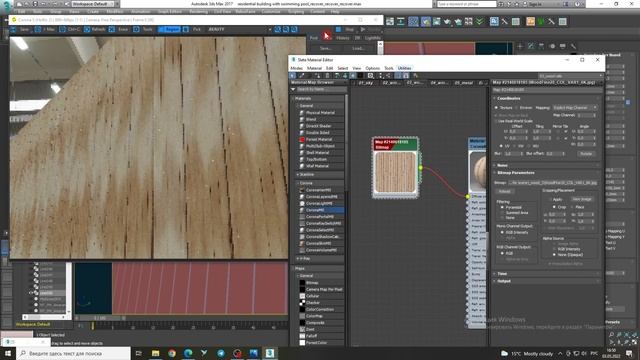Image resolution: width=640 pixels, height=360 pixels.
Task: Click the wood Bitmap node thumbnail
Action: 395,172
